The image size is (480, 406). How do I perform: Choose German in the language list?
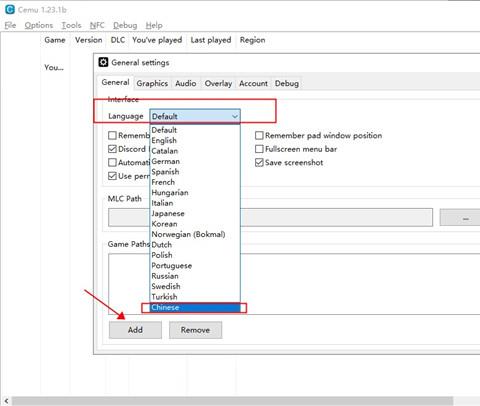[195, 161]
